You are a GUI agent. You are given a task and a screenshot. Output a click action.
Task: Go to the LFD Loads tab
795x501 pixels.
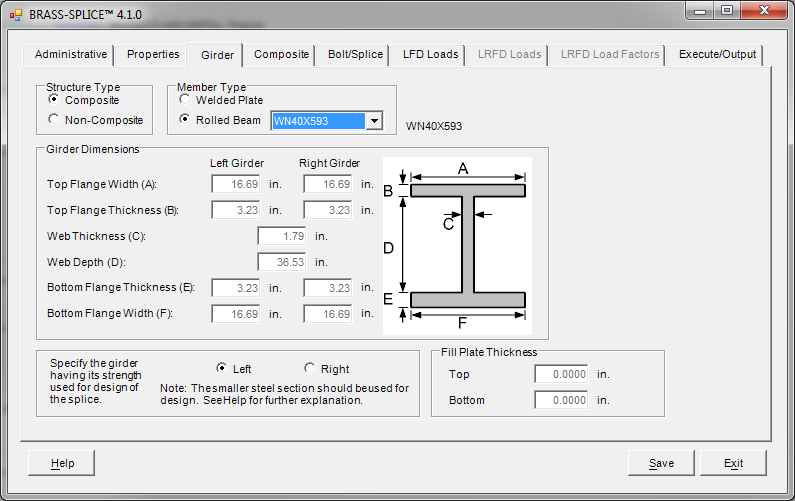pos(429,54)
